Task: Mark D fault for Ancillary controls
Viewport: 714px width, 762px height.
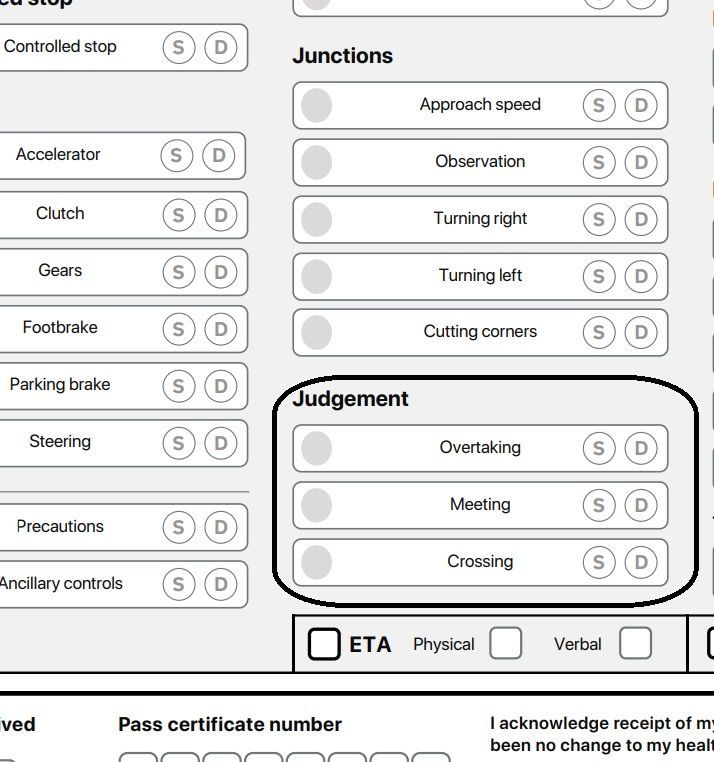Action: tap(220, 584)
